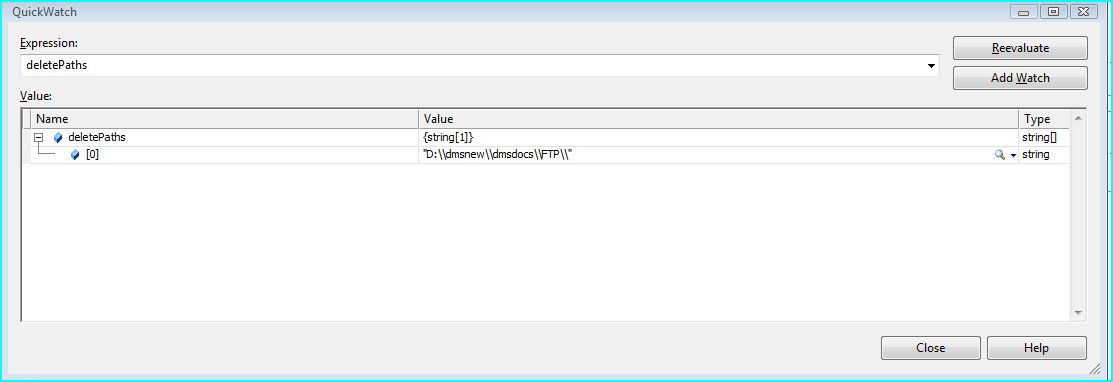This screenshot has height=382, width=1113.
Task: Open Help for QuickWatch
Action: point(1036,348)
